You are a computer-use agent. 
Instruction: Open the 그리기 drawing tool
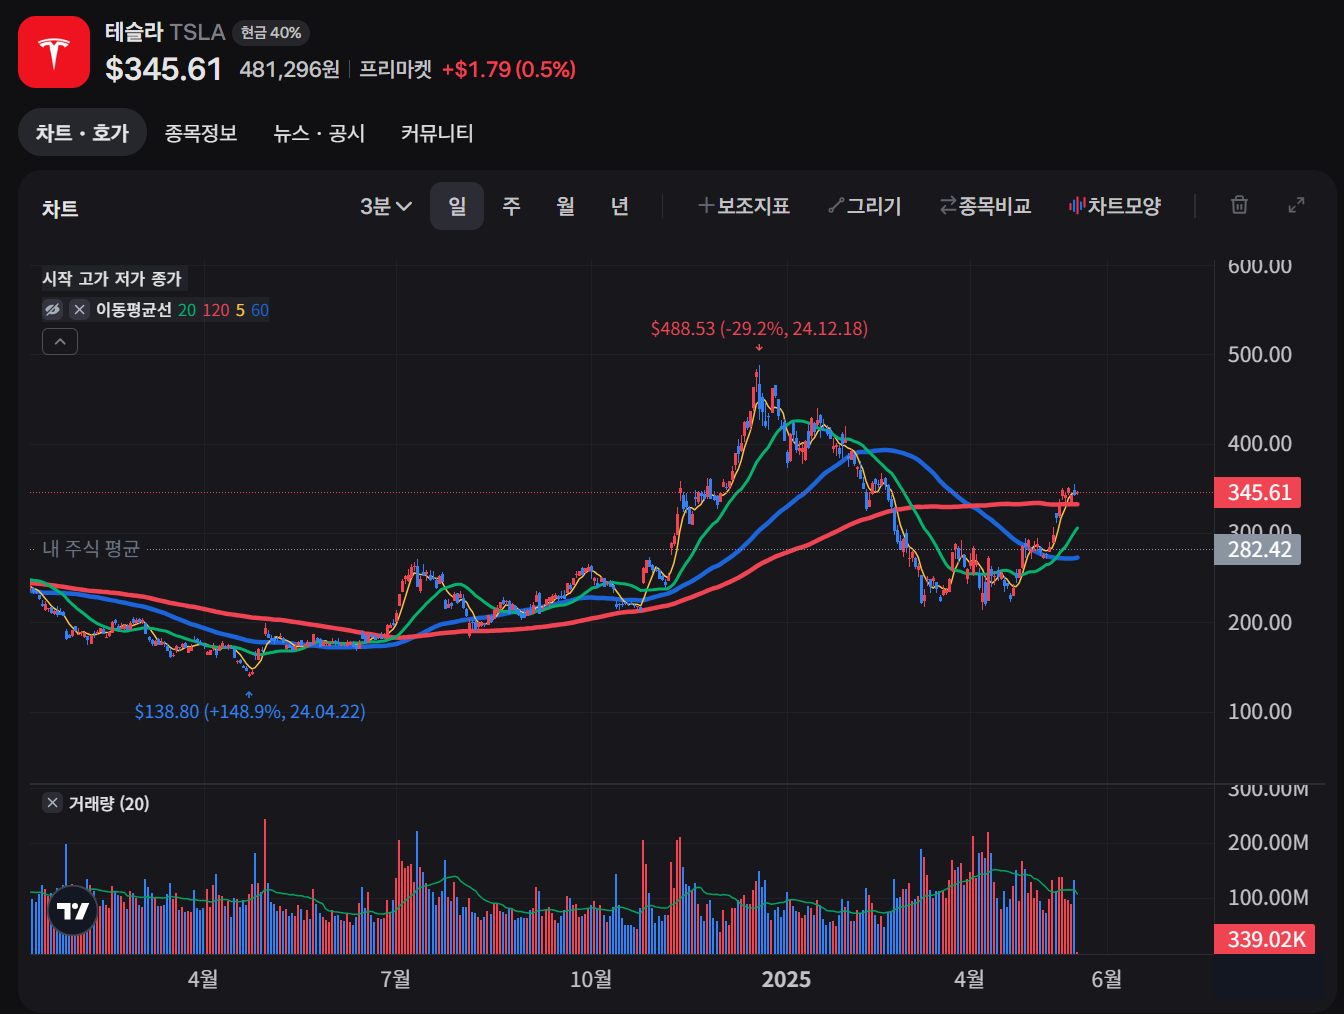point(865,206)
